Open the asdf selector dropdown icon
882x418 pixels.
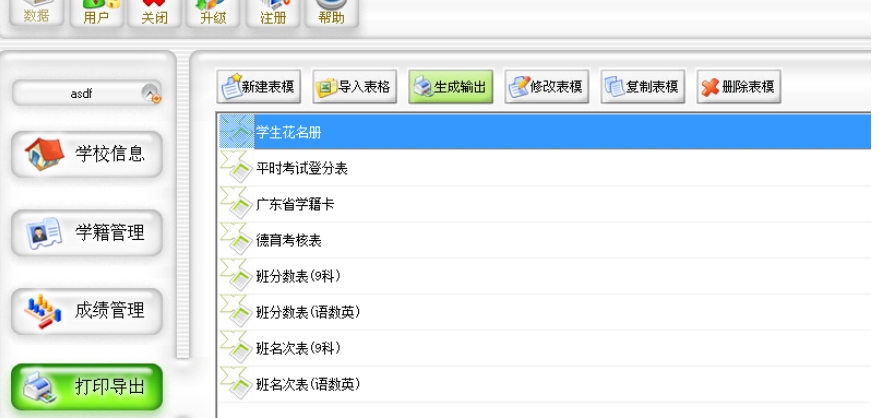[151, 93]
